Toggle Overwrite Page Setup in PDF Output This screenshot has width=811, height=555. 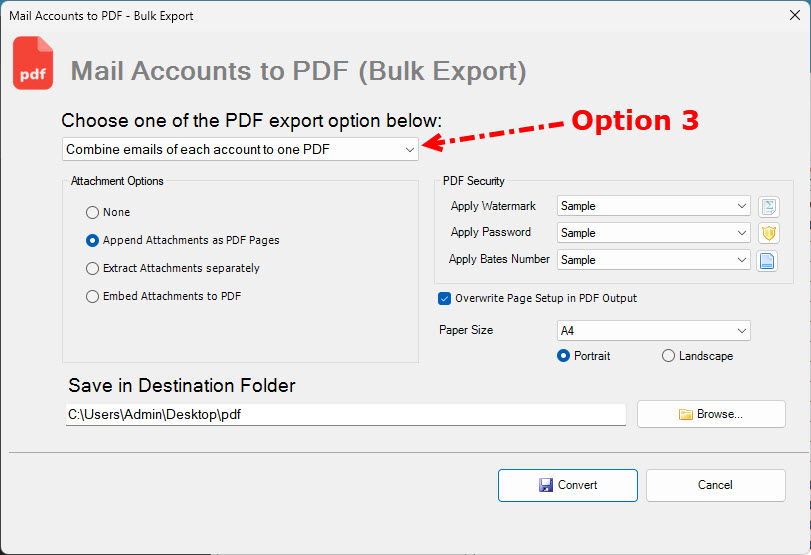[x=445, y=298]
